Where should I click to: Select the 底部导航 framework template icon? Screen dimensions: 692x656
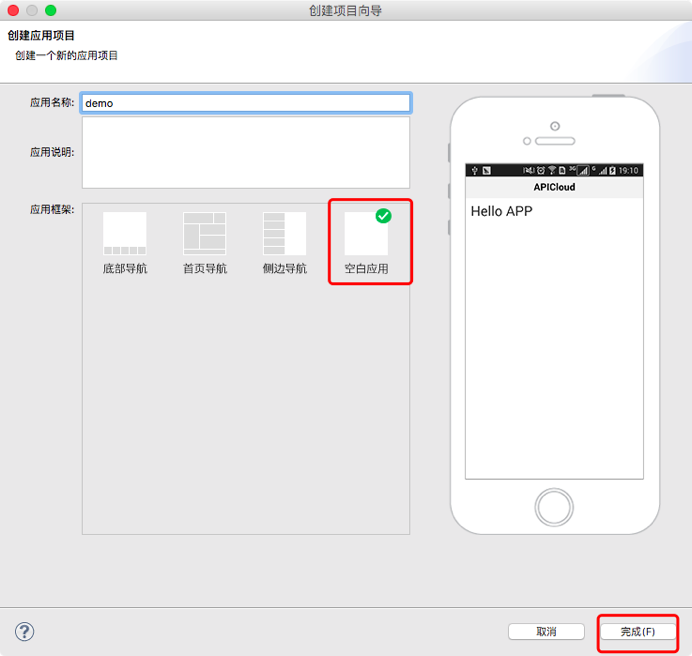click(x=124, y=233)
